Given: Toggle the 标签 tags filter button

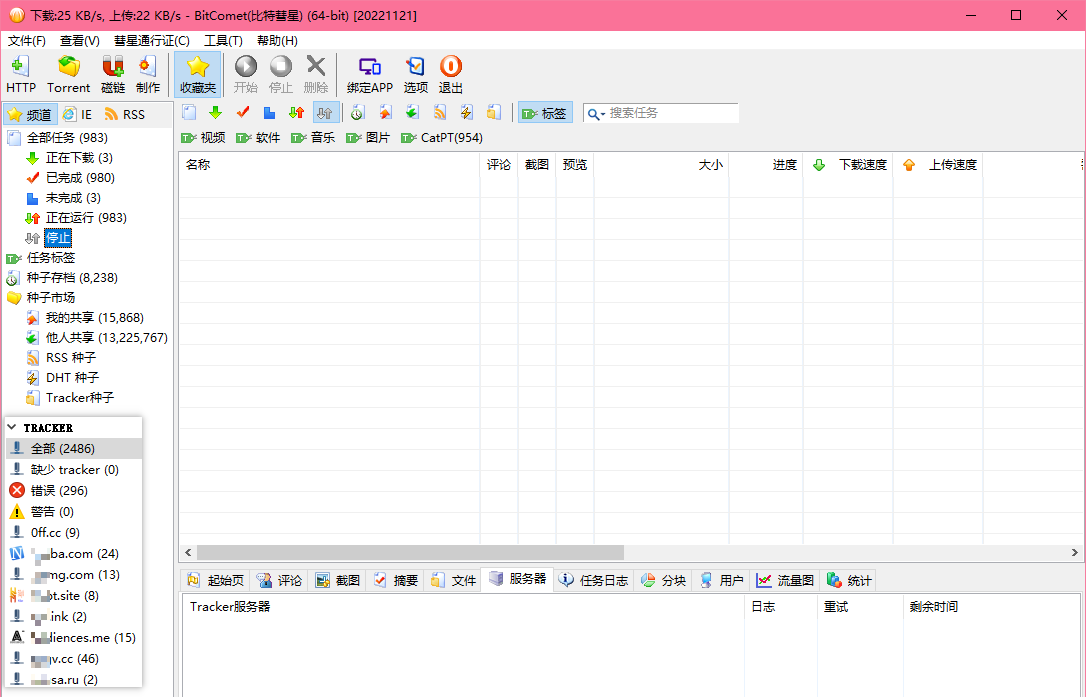Looking at the screenshot, I should pyautogui.click(x=544, y=113).
